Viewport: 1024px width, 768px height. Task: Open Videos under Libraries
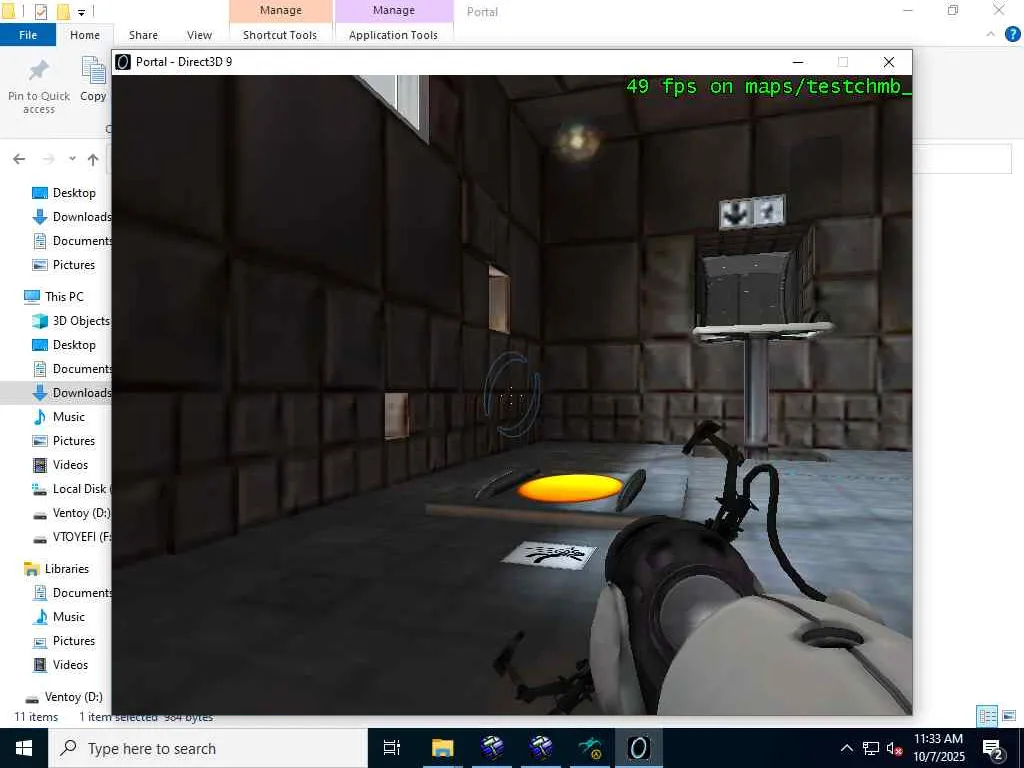[71, 665]
